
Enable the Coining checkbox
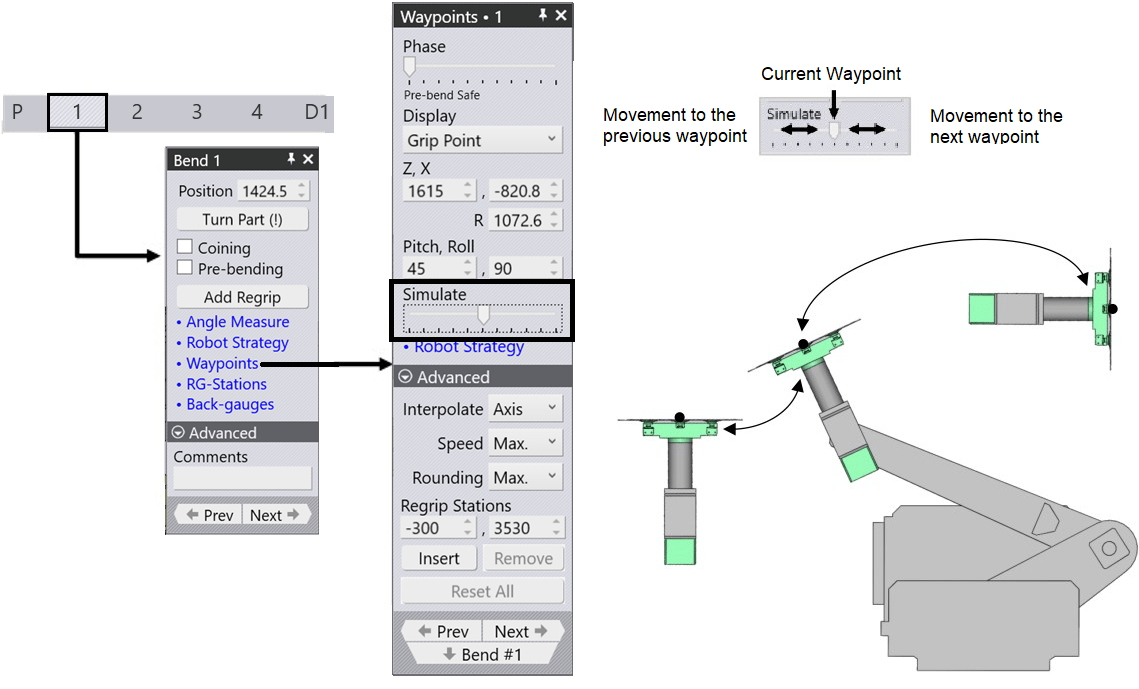click(184, 247)
